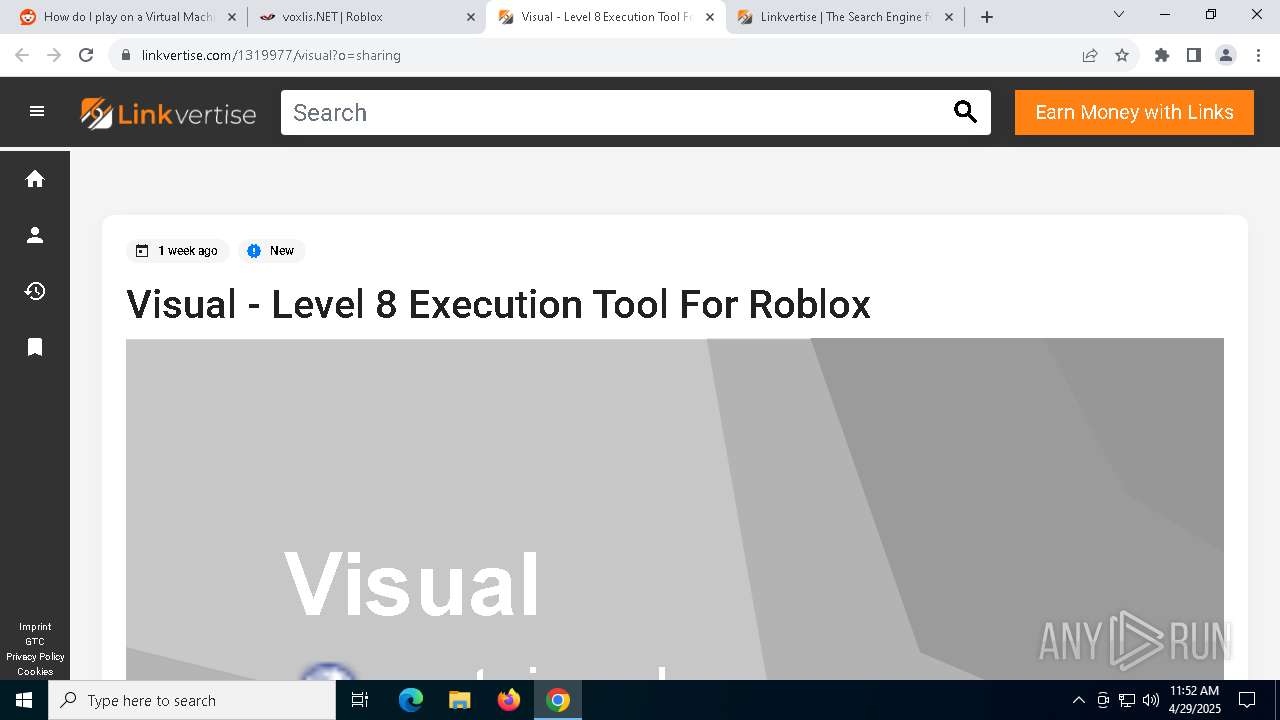Close the voxlis.NET tab

pyautogui.click(x=471, y=17)
